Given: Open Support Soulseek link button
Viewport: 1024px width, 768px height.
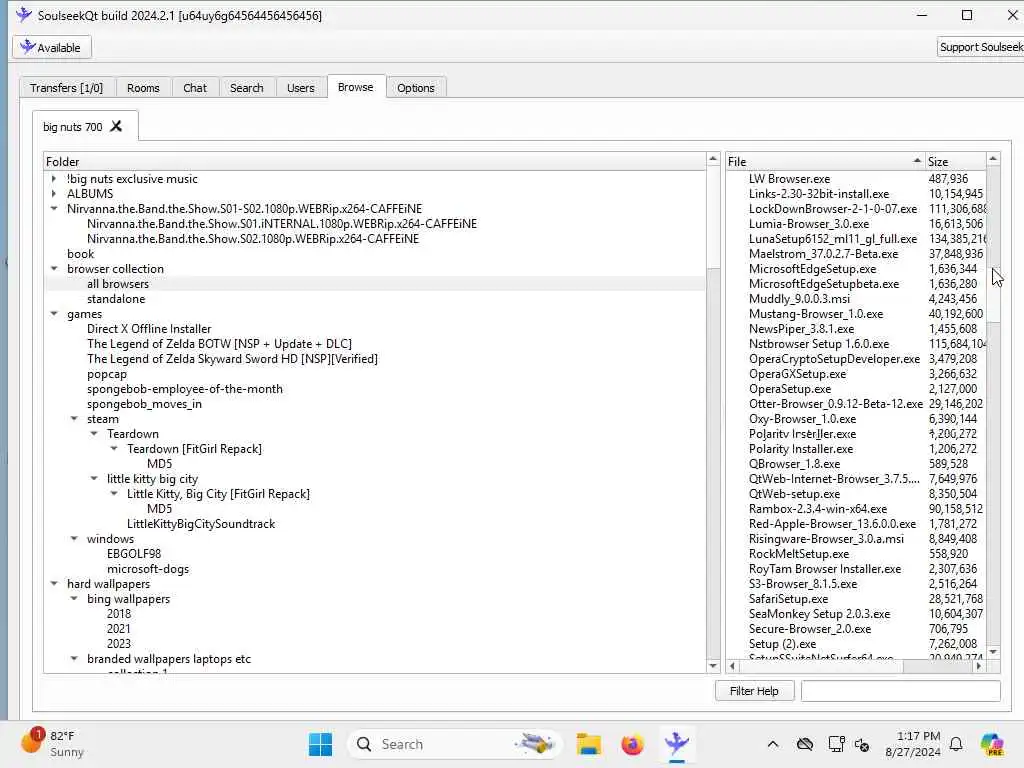Looking at the screenshot, I should point(980,47).
